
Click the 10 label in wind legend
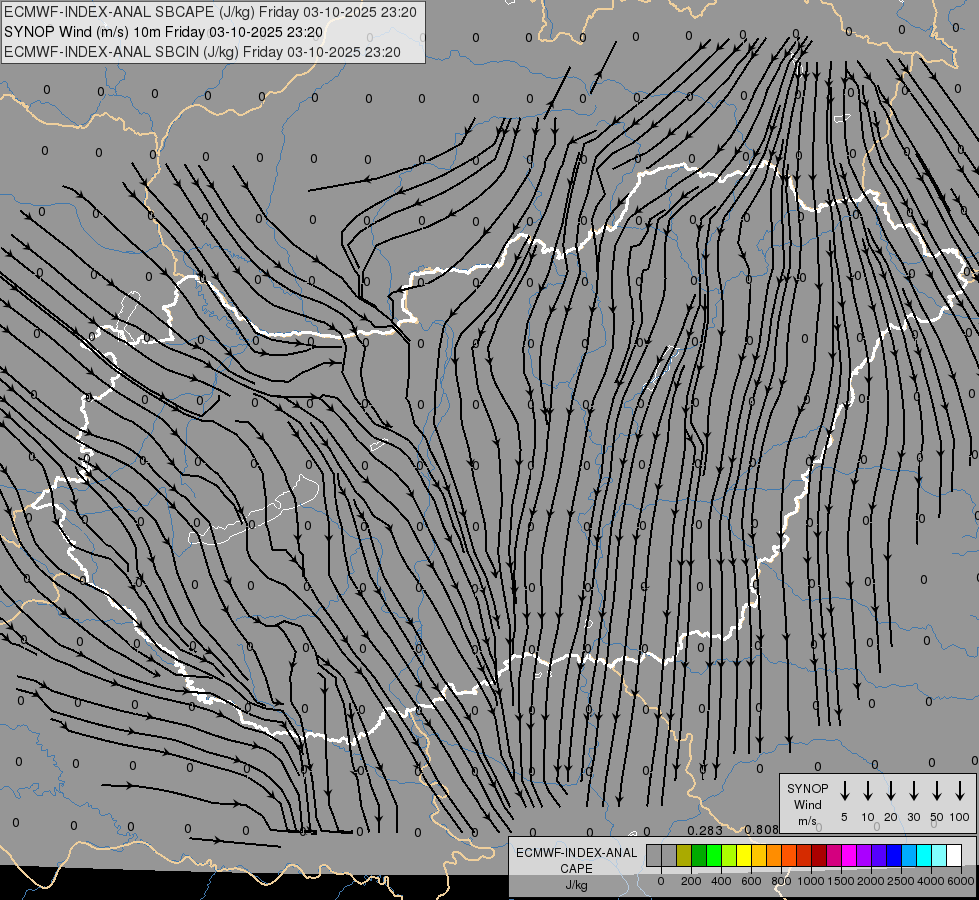tap(868, 817)
